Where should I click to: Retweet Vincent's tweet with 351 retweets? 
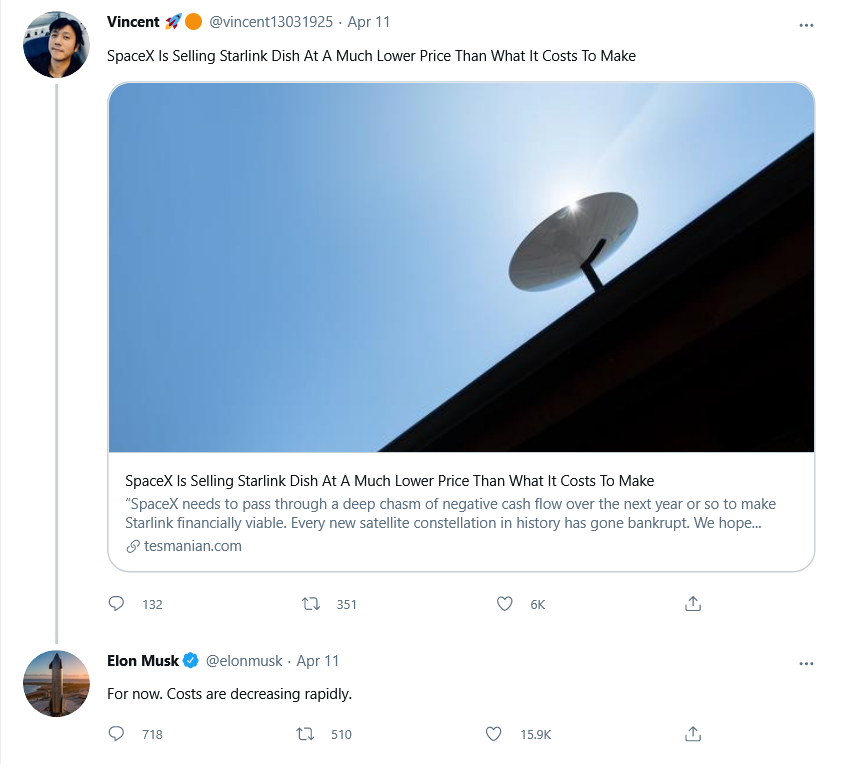tap(311, 604)
